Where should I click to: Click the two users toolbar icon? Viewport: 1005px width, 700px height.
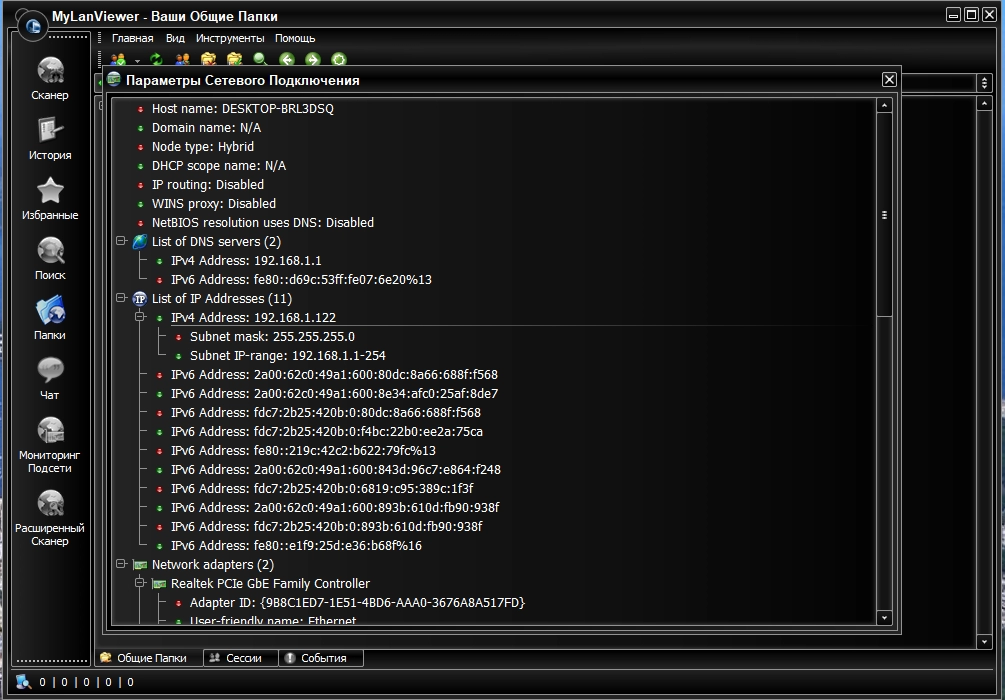click(183, 60)
